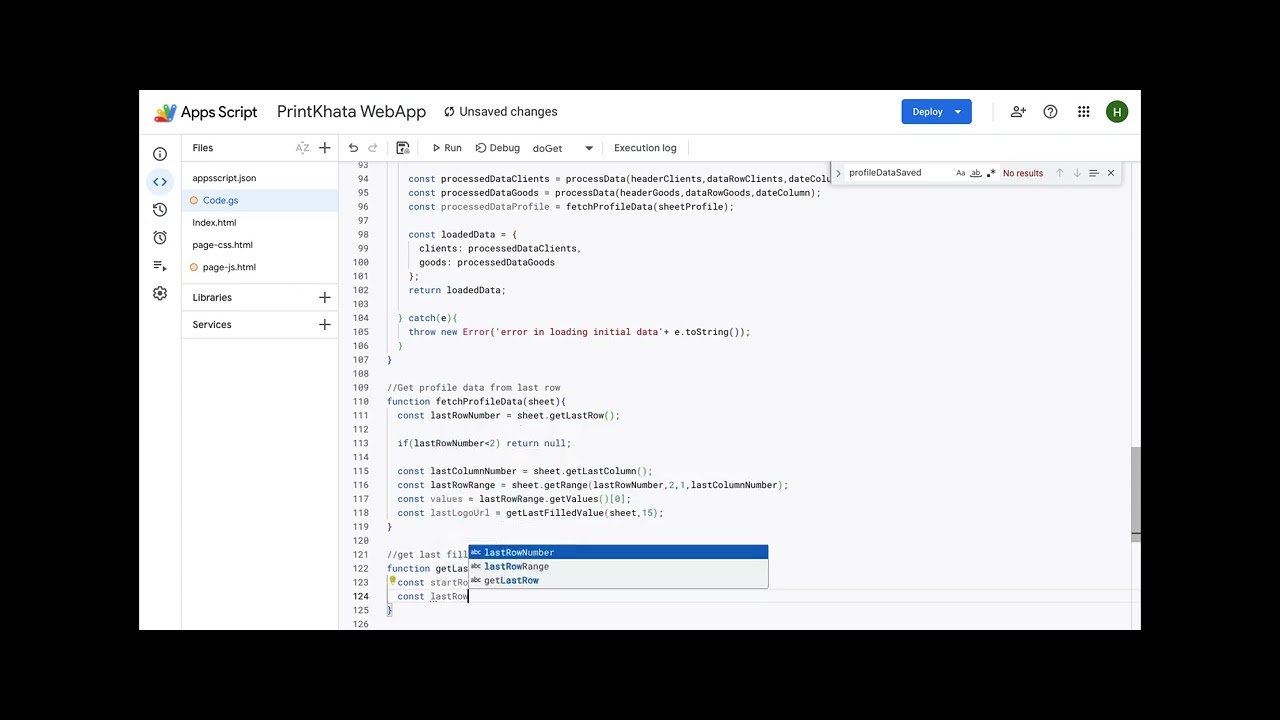This screenshot has height=720, width=1280.
Task: Click the find input field profileDataSaved
Action: (x=899, y=173)
